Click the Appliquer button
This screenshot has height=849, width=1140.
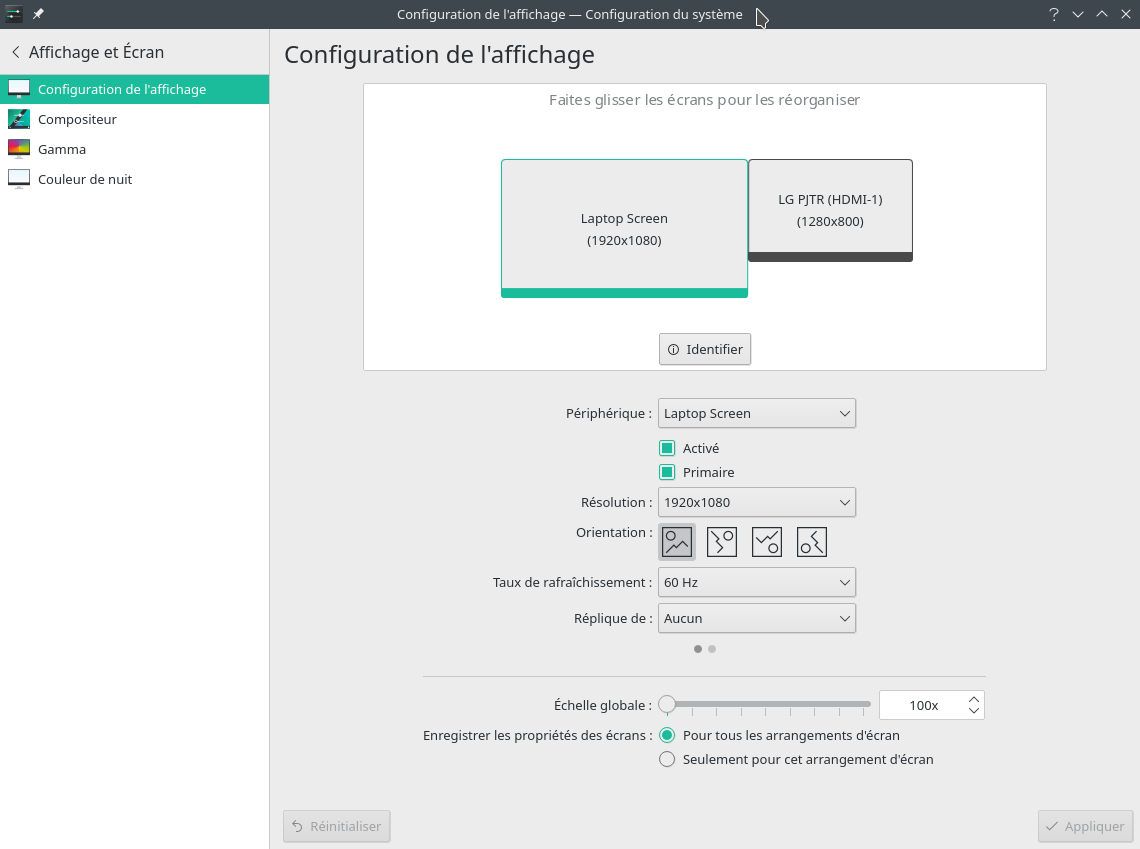[x=1085, y=826]
